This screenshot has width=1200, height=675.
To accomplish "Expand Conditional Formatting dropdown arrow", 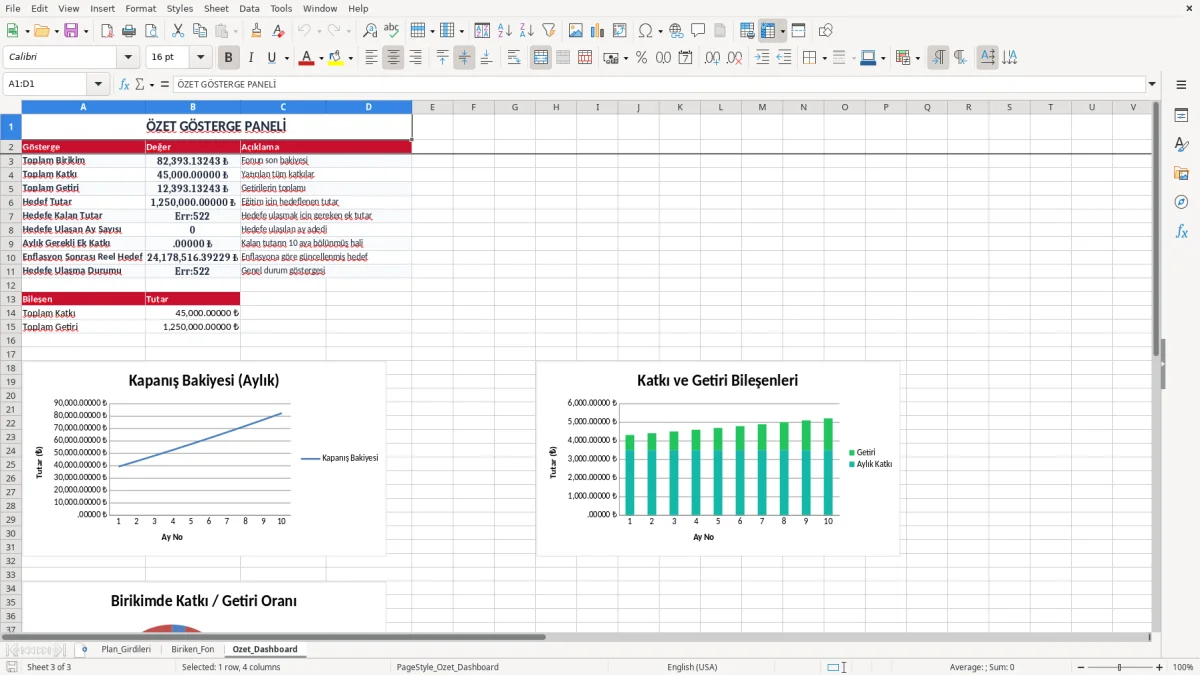I will 918,58.
